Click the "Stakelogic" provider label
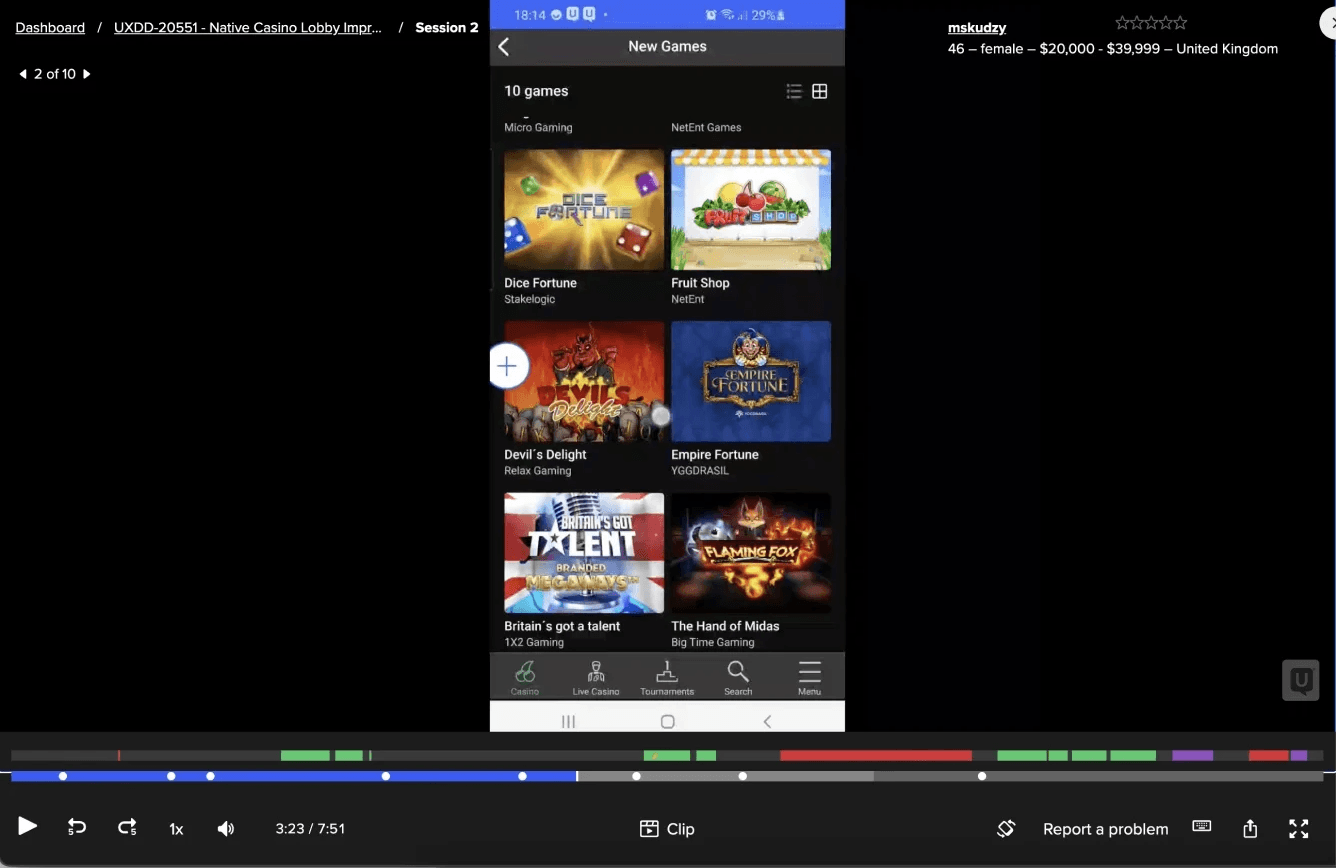Screen dimensions: 1336x868 pyautogui.click(x=530, y=299)
